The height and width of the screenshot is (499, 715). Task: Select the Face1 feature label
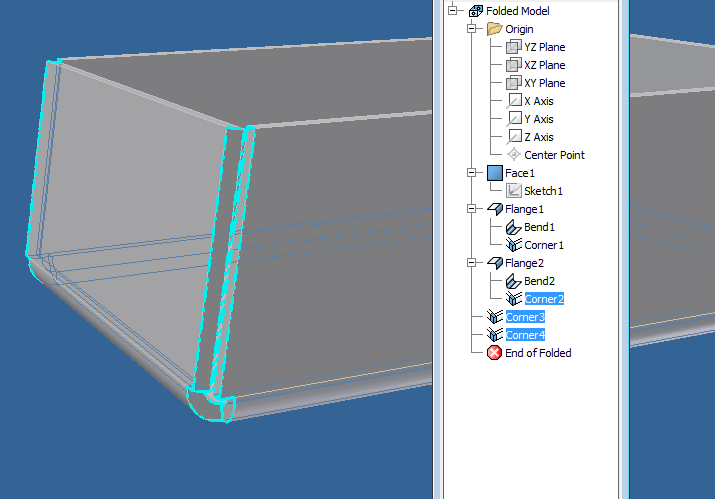[519, 173]
